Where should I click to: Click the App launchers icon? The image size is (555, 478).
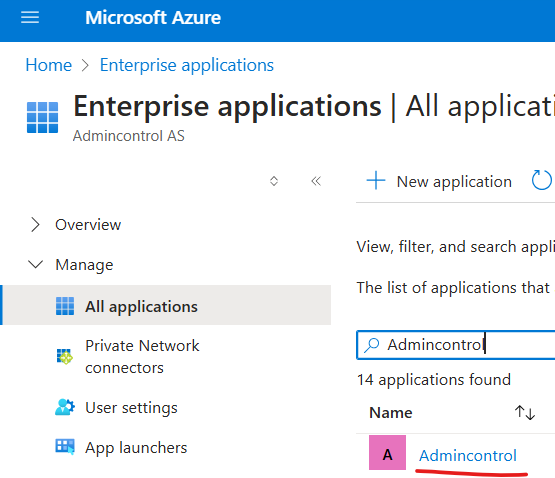[65, 447]
